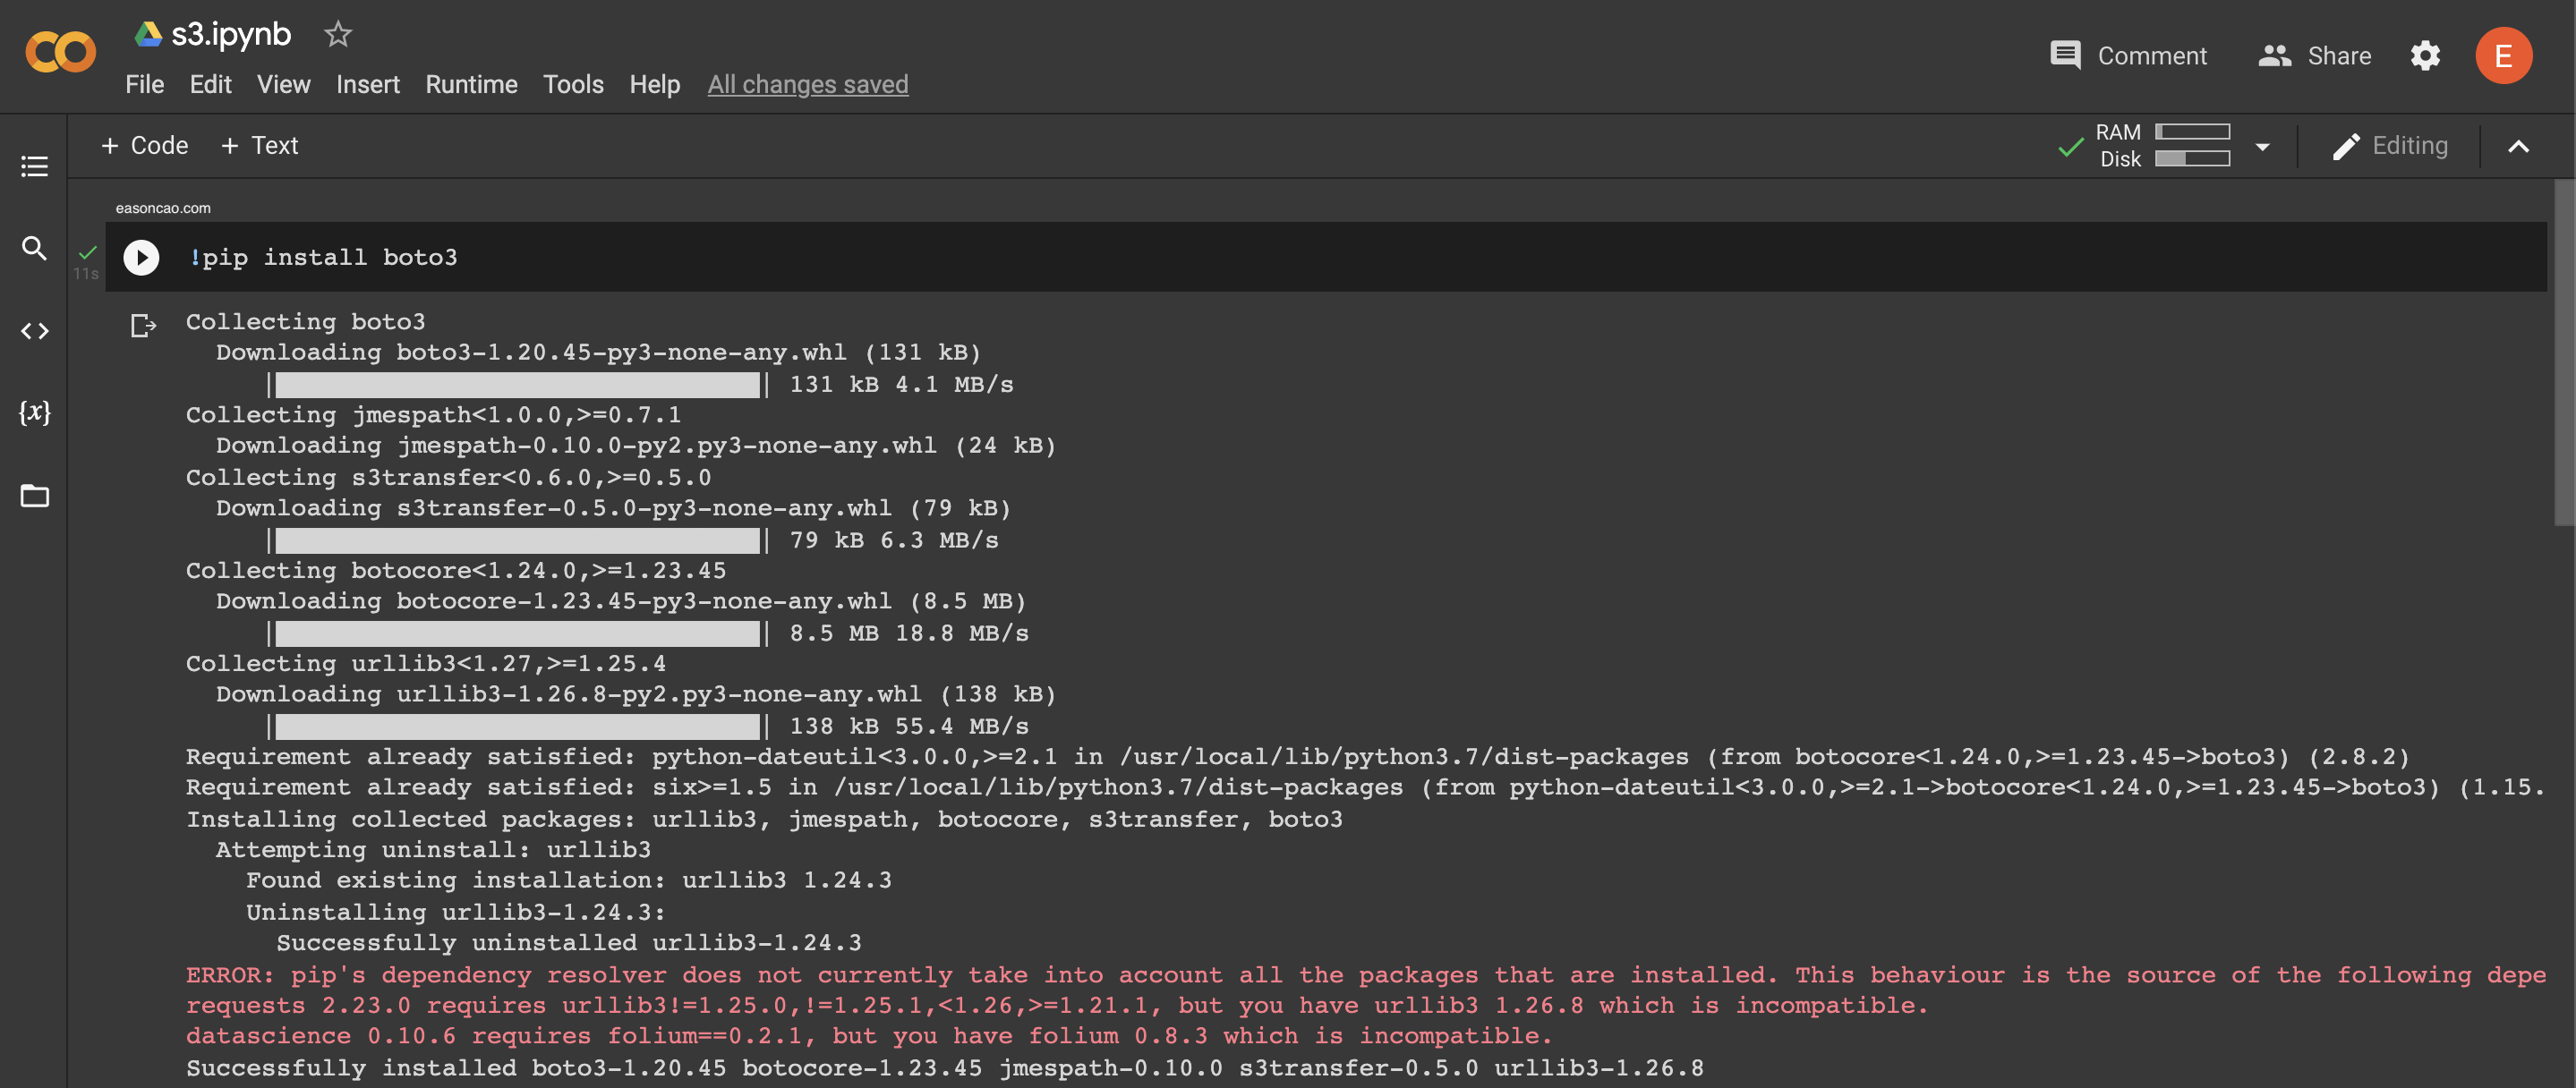Clear output using the cell output icon
2576x1088 pixels.
click(143, 326)
